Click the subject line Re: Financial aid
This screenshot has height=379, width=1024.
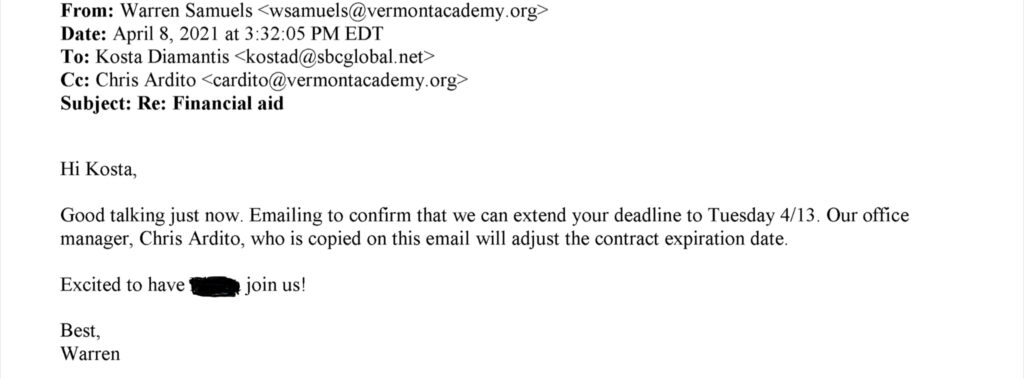[x=210, y=103]
